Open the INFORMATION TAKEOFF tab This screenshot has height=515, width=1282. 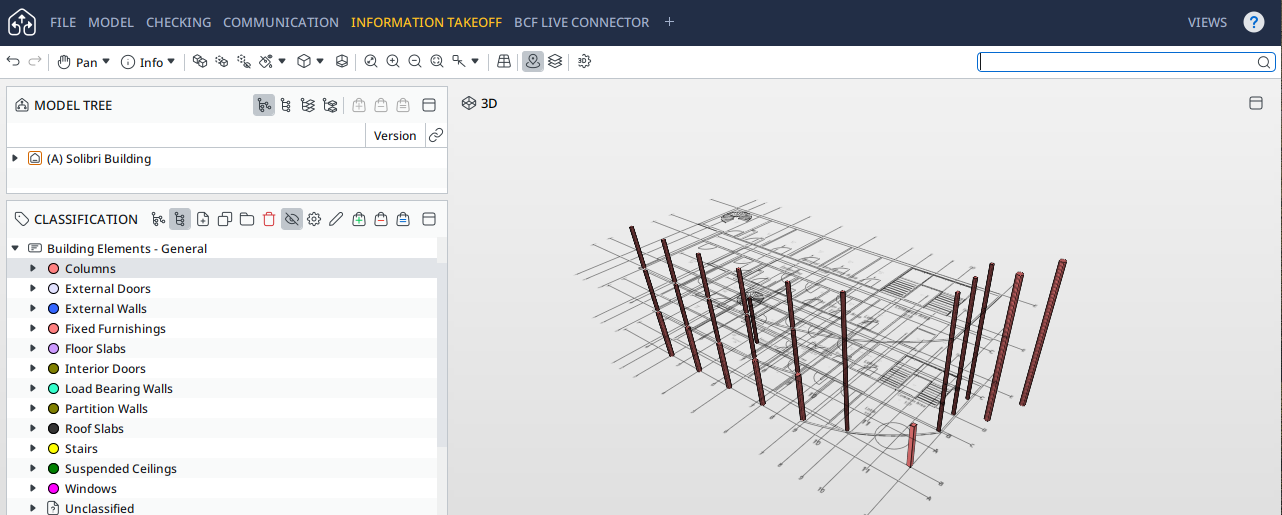click(x=426, y=22)
